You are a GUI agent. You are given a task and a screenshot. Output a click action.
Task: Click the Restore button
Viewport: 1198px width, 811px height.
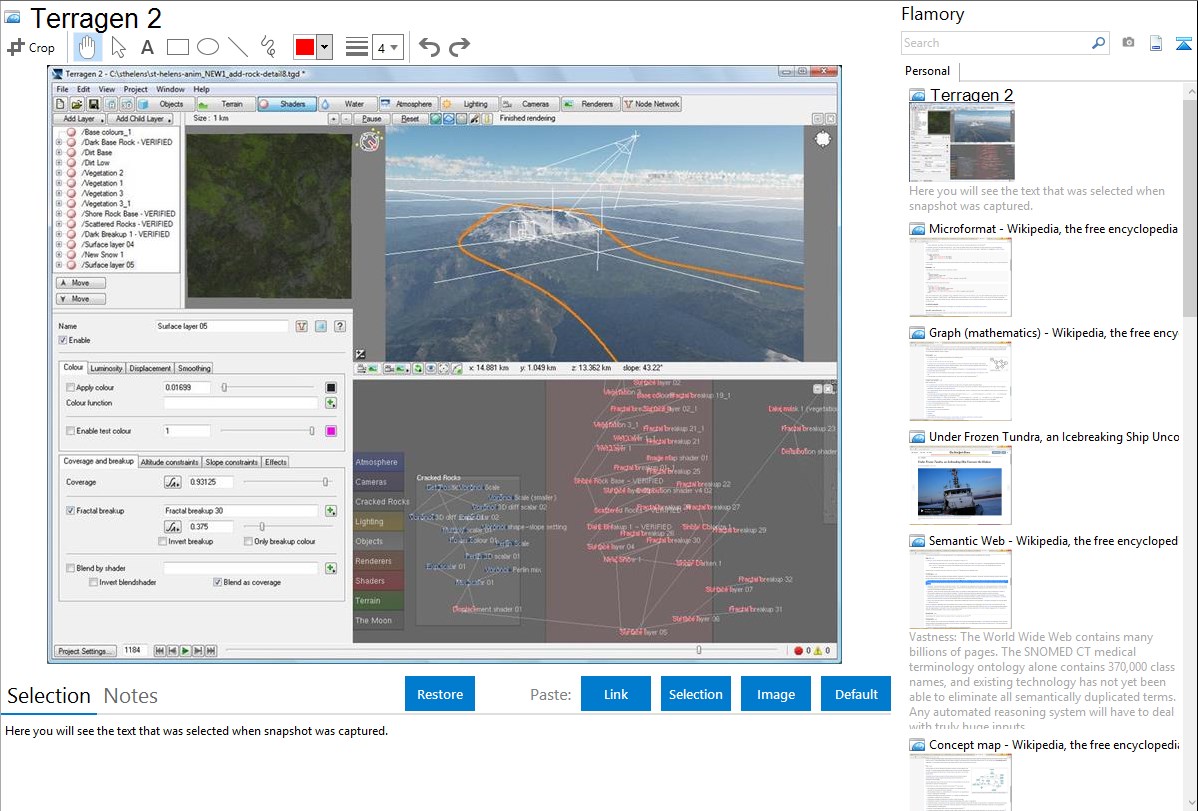point(440,694)
